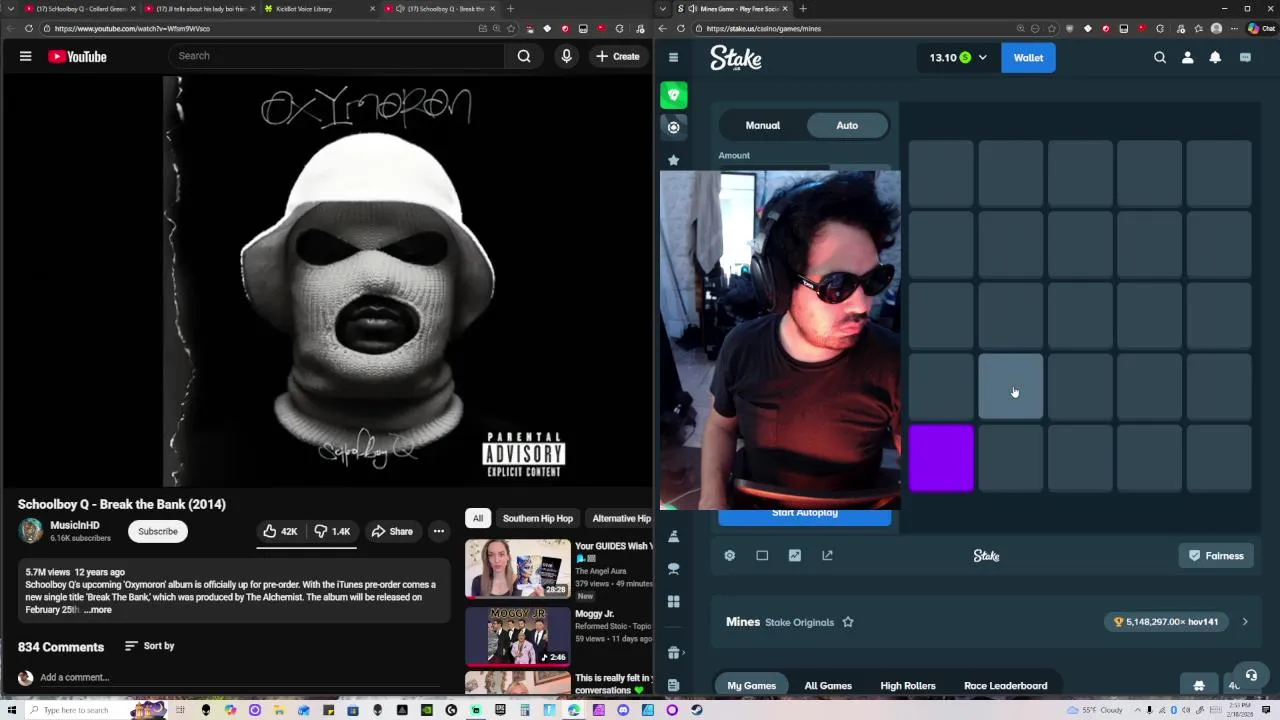Select the Southern Hip Hop chip

coord(537,518)
